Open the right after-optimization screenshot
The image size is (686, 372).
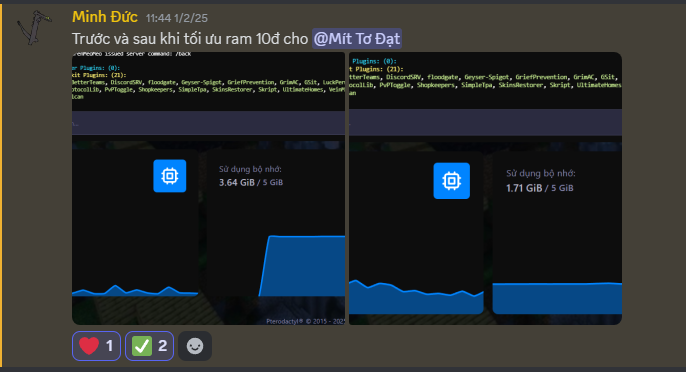click(485, 188)
